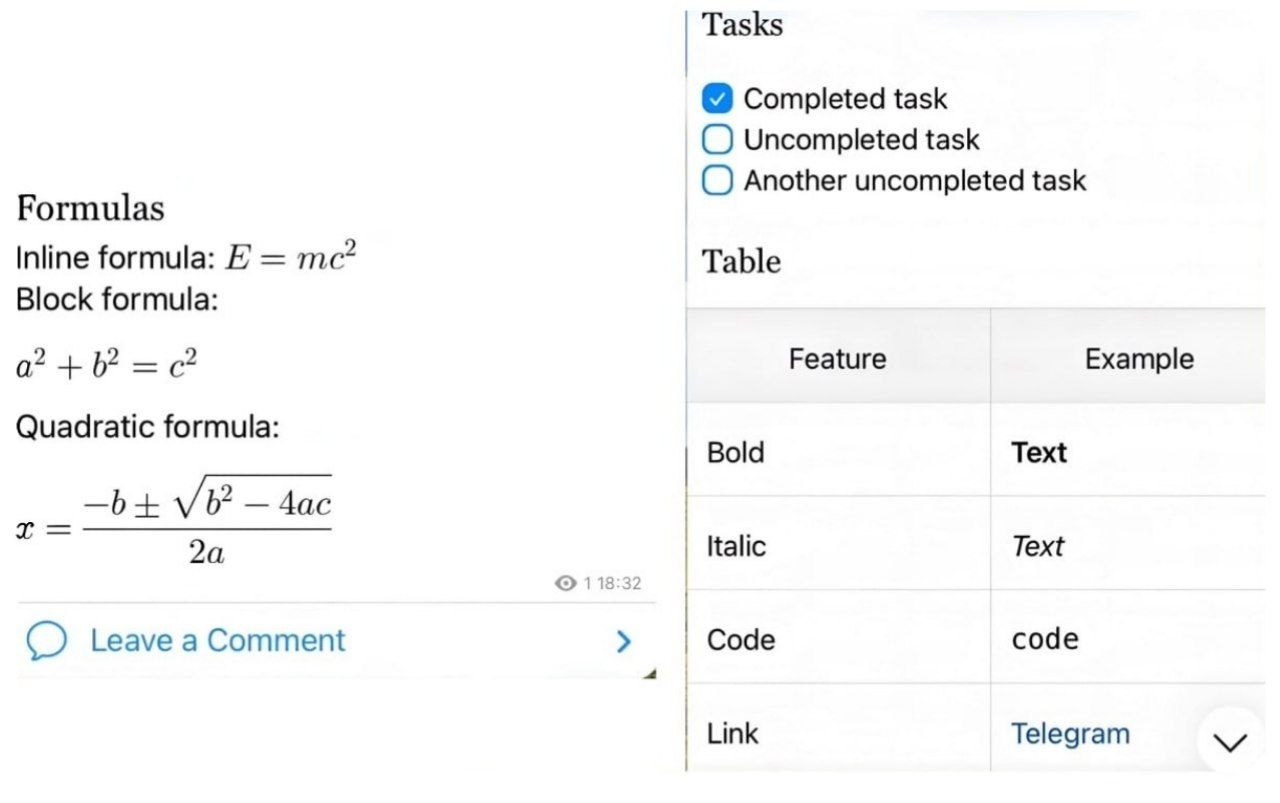
Task: Click the italic Text example cell
Action: (x=1128, y=546)
